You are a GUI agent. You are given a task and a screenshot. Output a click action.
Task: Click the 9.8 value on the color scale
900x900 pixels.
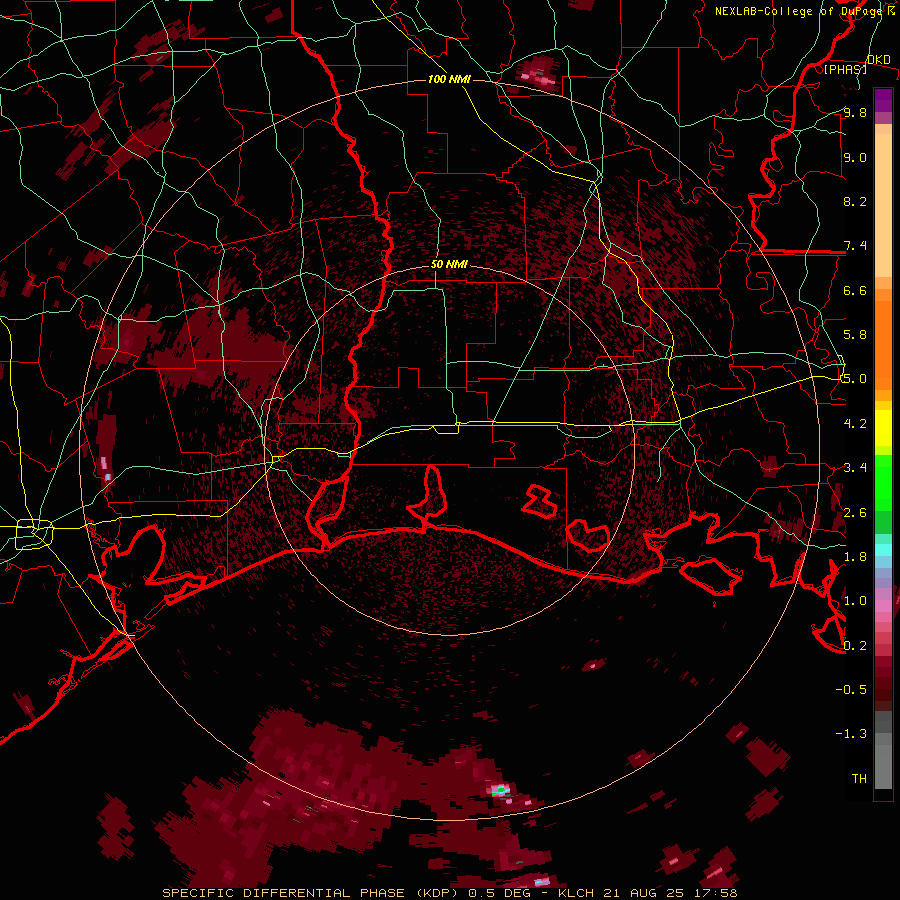855,113
